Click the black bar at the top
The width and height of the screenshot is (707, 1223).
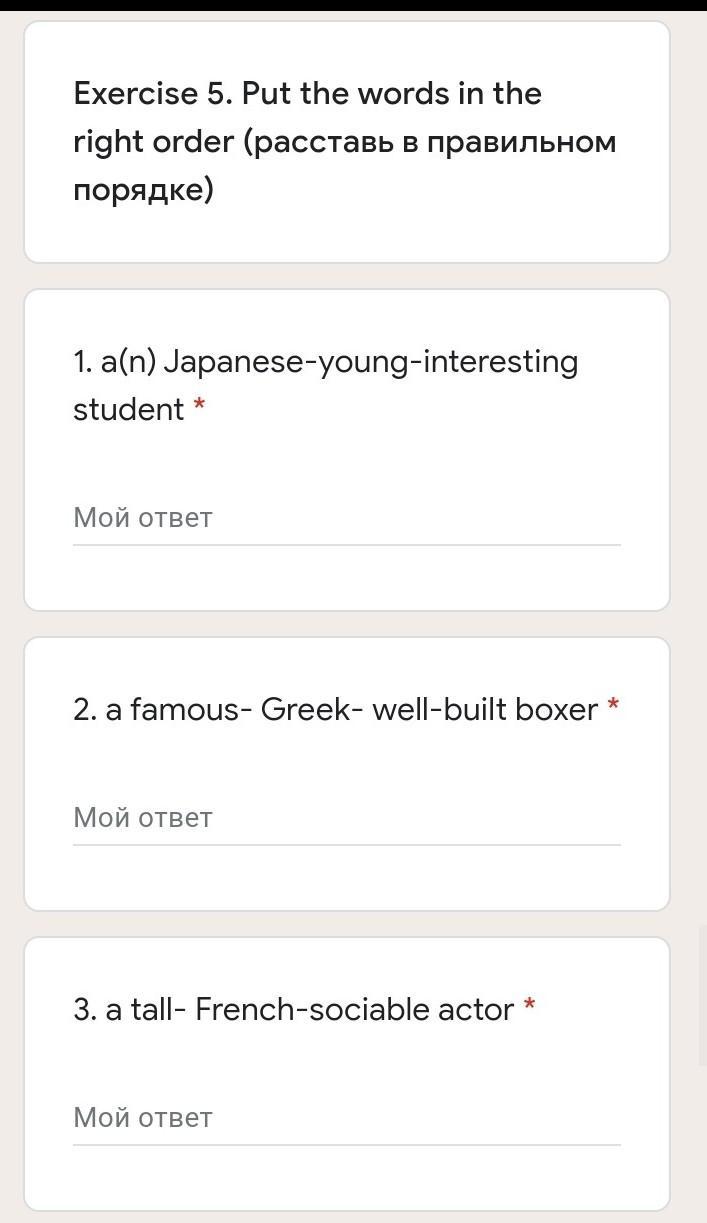click(353, 5)
